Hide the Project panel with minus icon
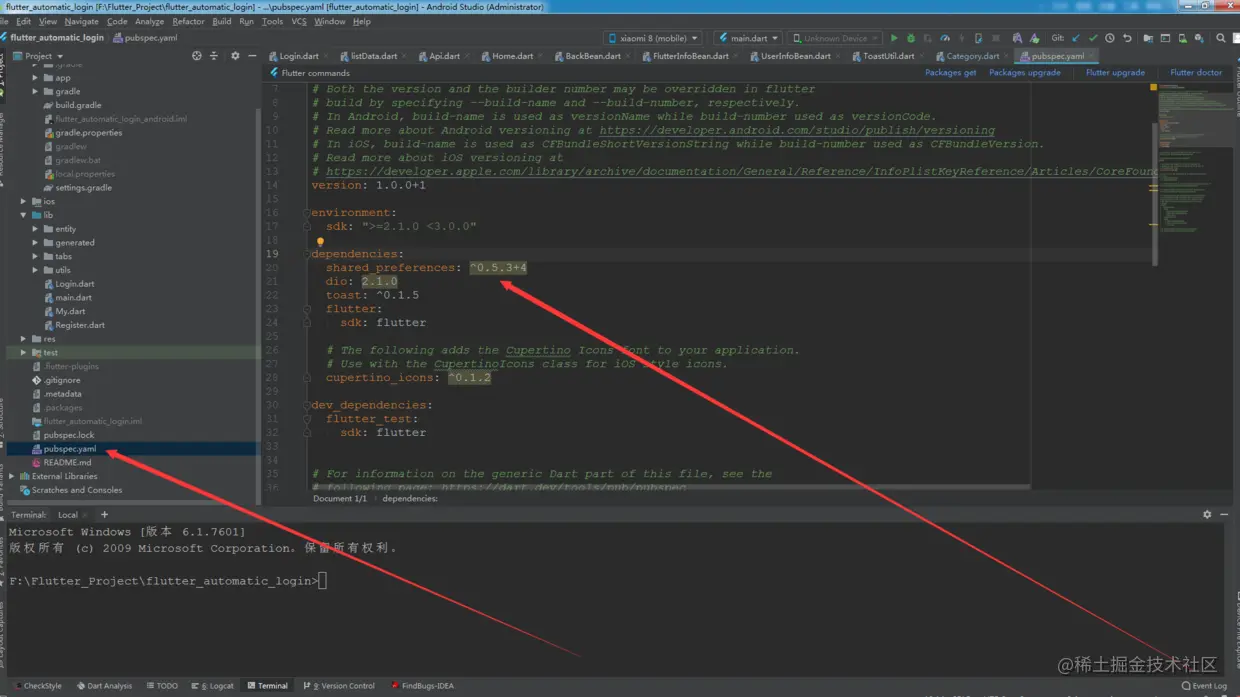This screenshot has height=697, width=1240. click(x=252, y=56)
